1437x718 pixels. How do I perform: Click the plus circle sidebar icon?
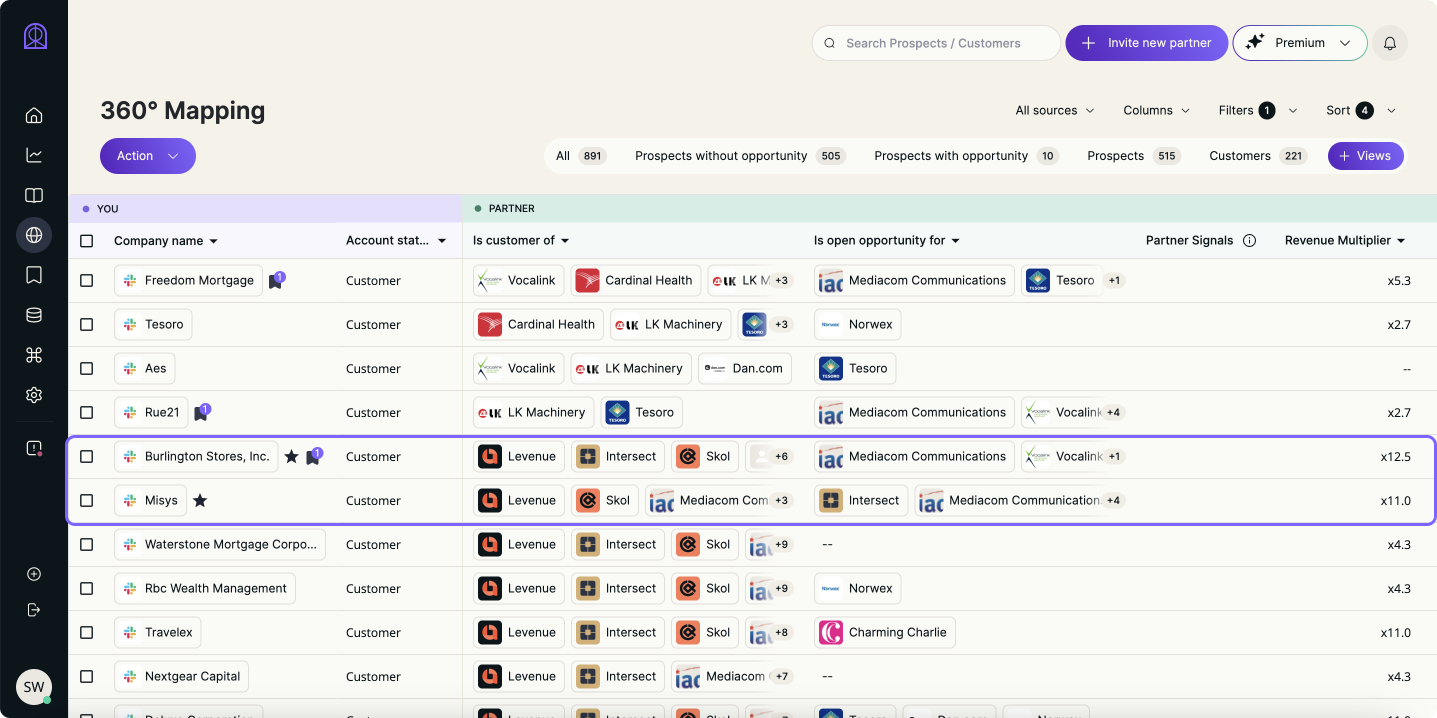coord(34,574)
